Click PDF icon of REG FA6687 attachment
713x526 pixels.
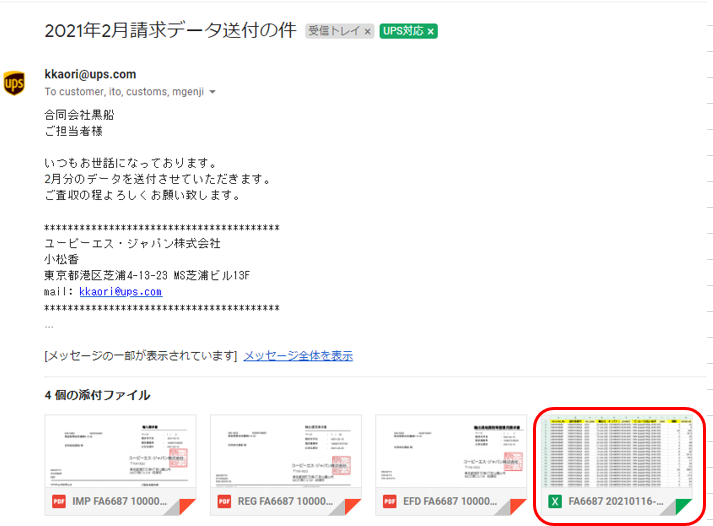point(224,501)
